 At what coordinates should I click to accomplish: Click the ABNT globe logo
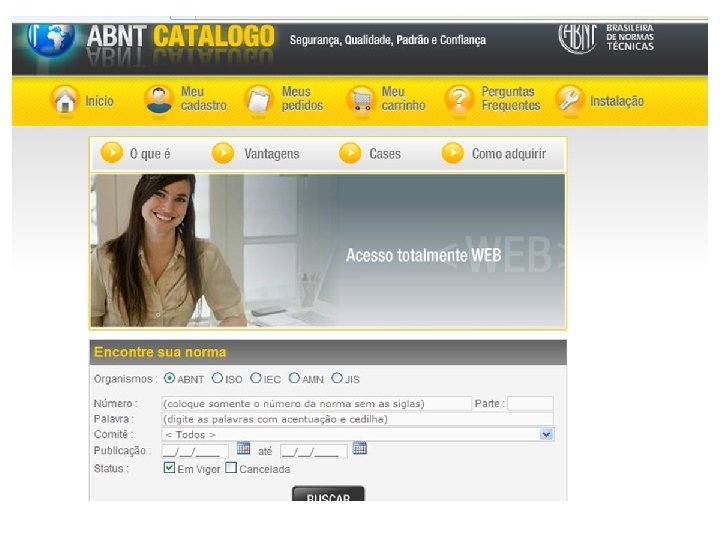[x=51, y=39]
